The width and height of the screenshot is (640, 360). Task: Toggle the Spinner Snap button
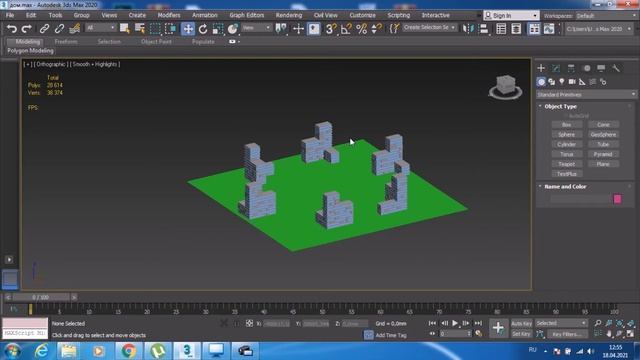coord(376,29)
